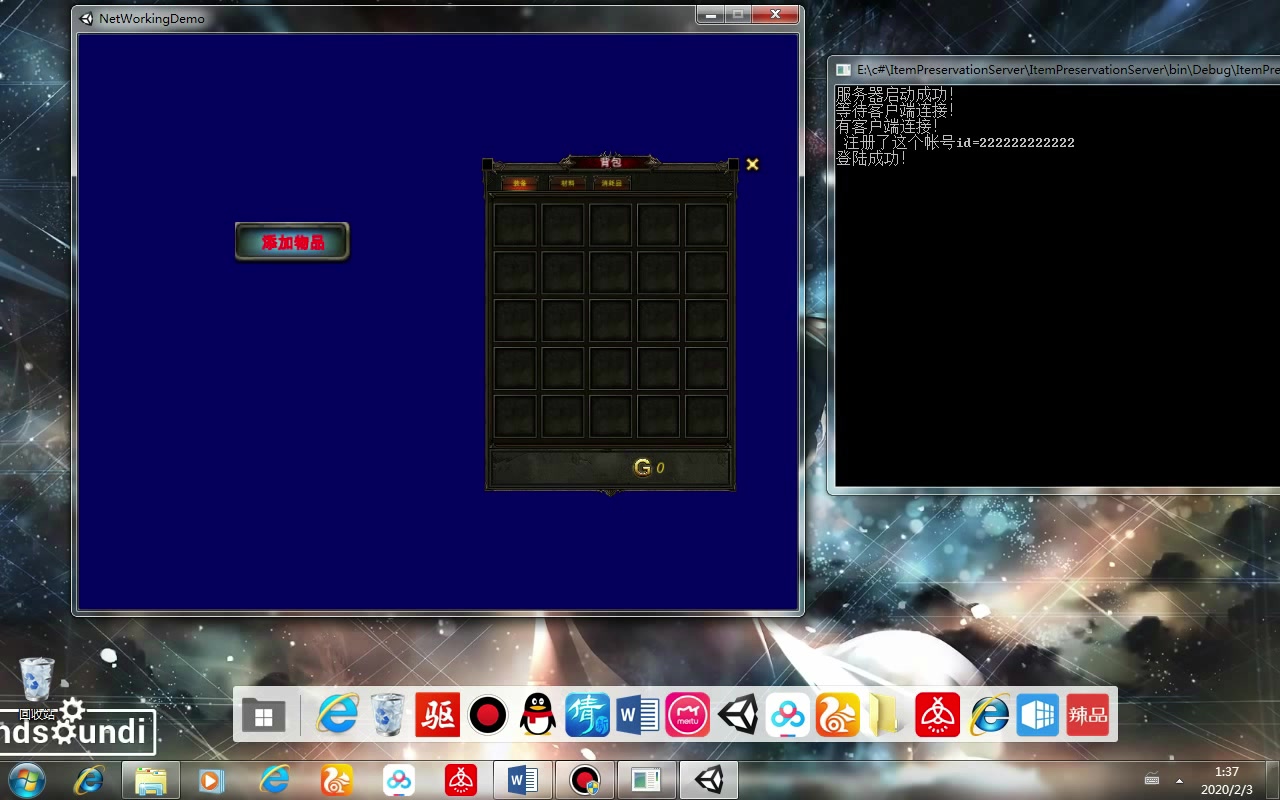The height and width of the screenshot is (800, 1280).
Task: Switch to Unity in the taskbar
Action: pyautogui.click(x=709, y=780)
